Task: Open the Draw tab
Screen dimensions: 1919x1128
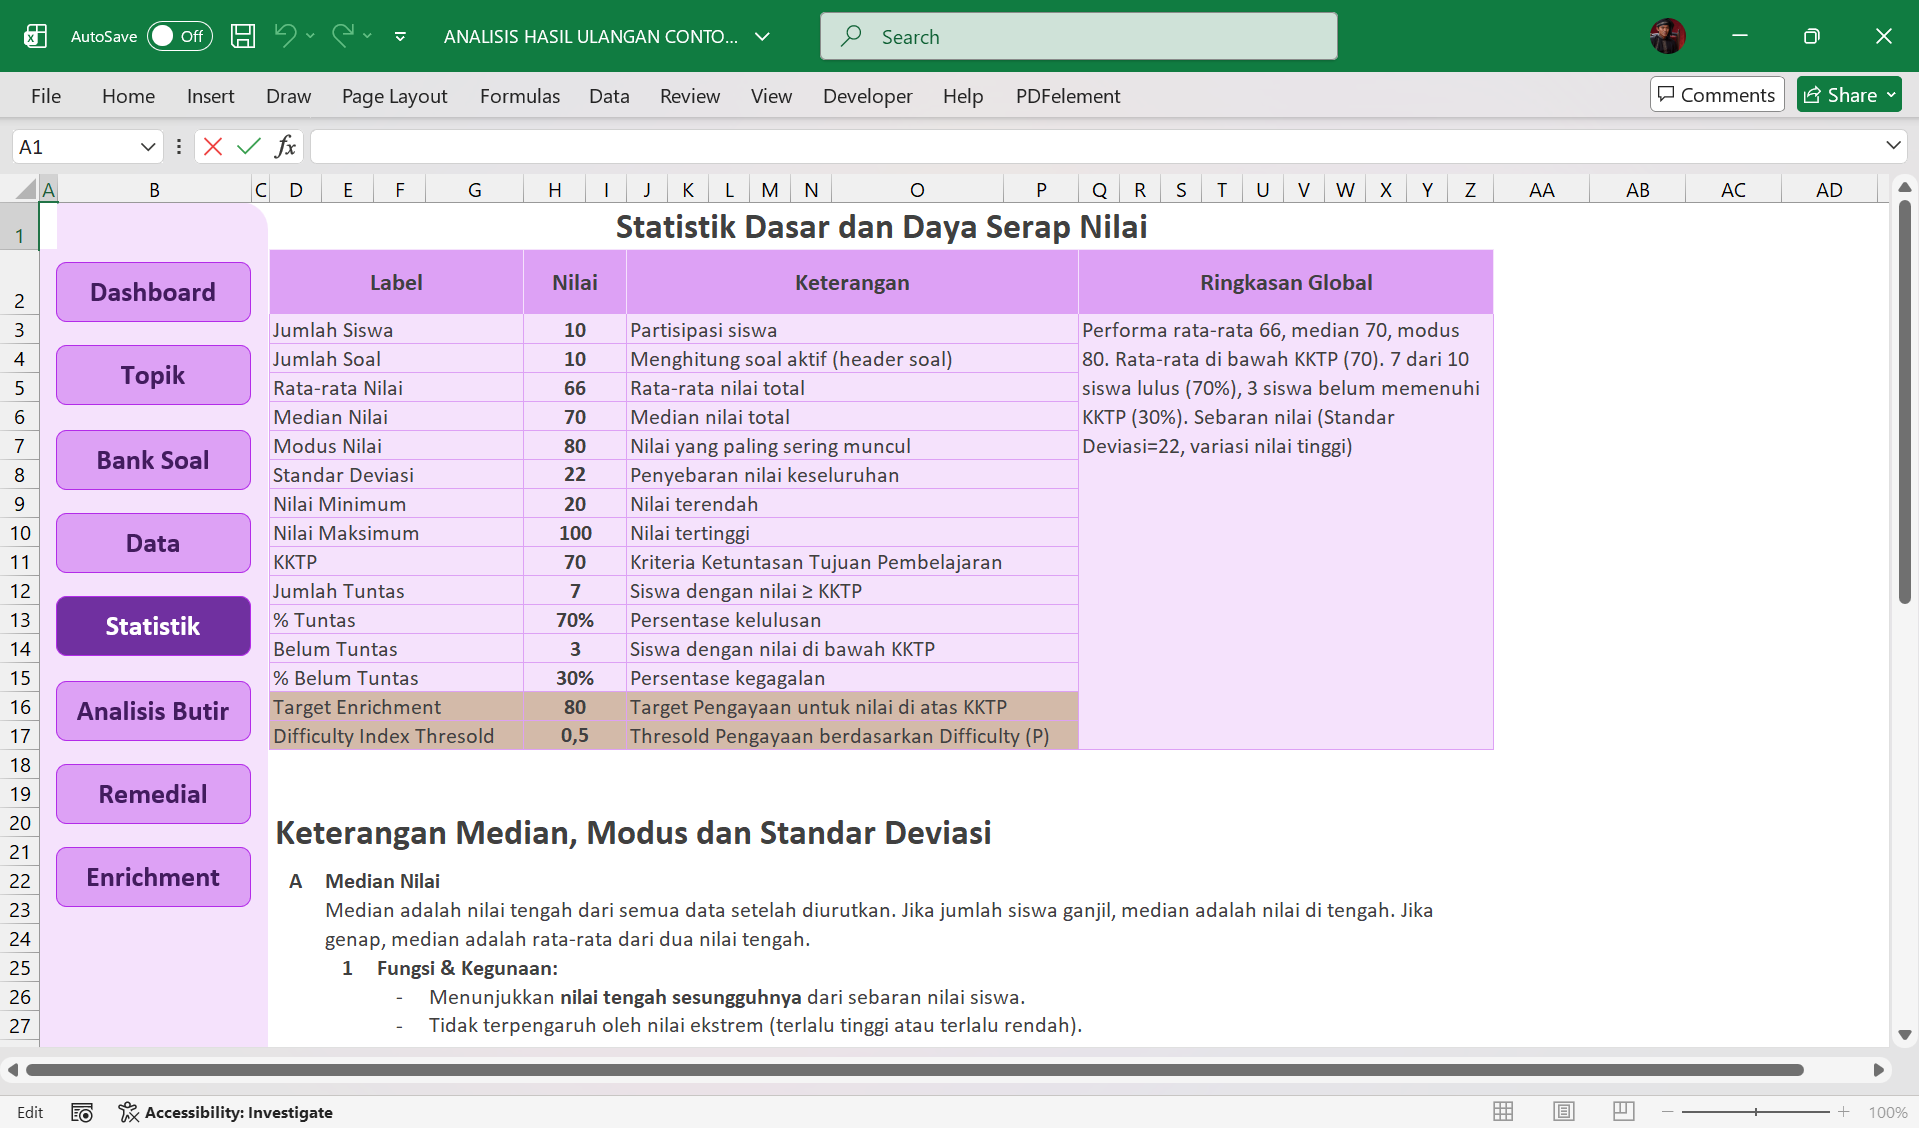Action: click(x=288, y=96)
